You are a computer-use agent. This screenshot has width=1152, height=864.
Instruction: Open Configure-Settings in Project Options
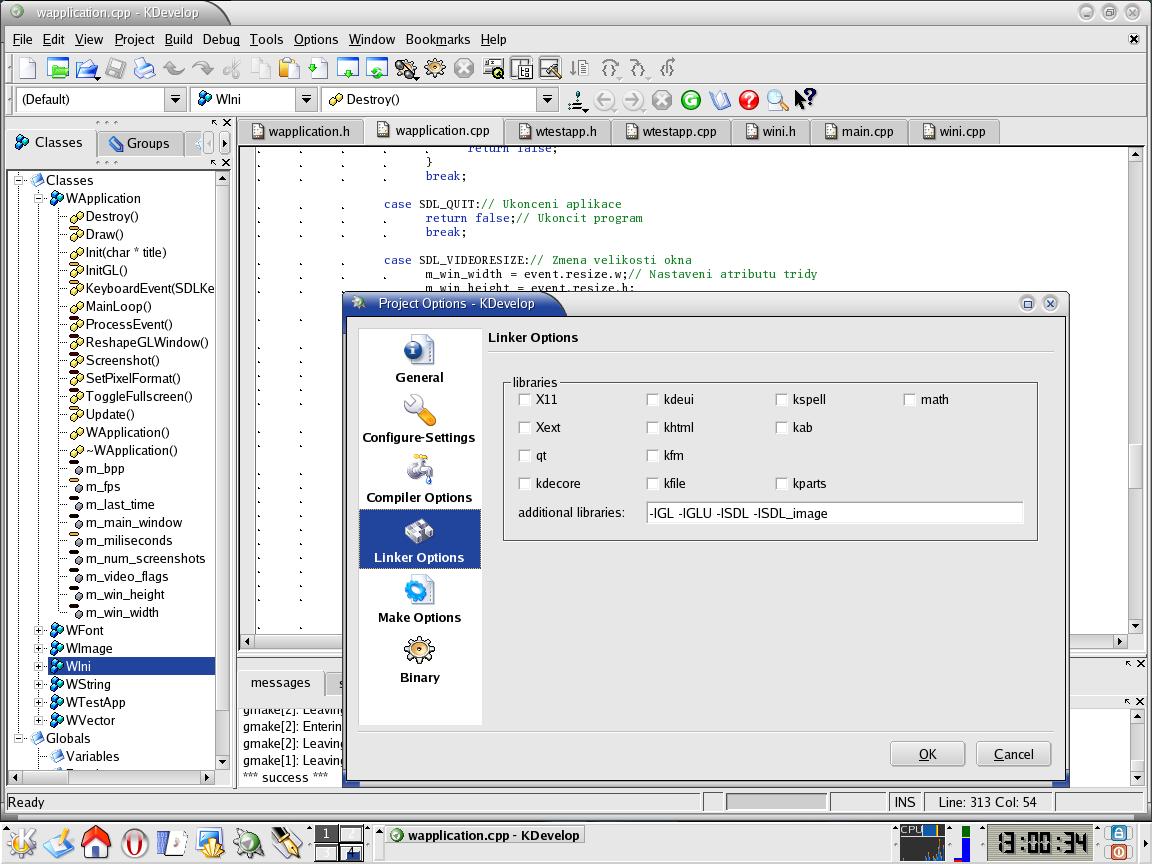tap(420, 420)
